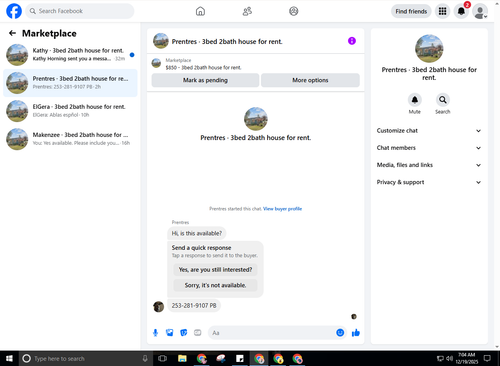Click the 'Hi, is this available?' message
500x366 pixels.
(x=197, y=233)
